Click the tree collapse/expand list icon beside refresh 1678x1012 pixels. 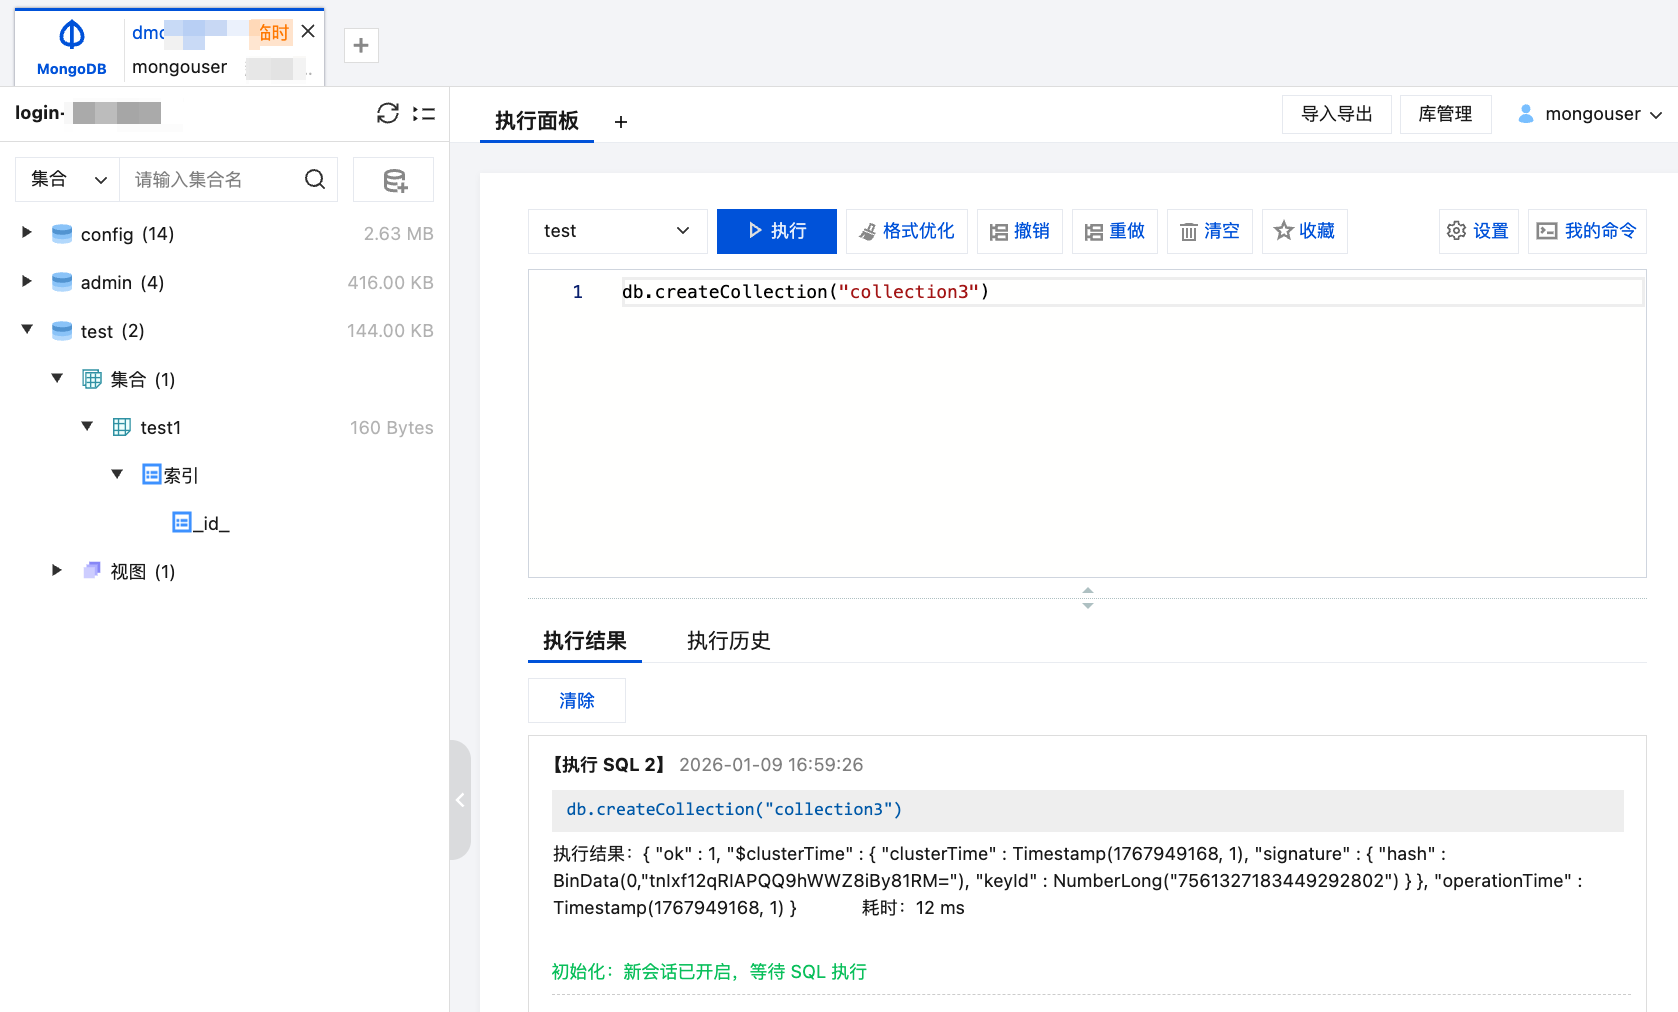424,113
